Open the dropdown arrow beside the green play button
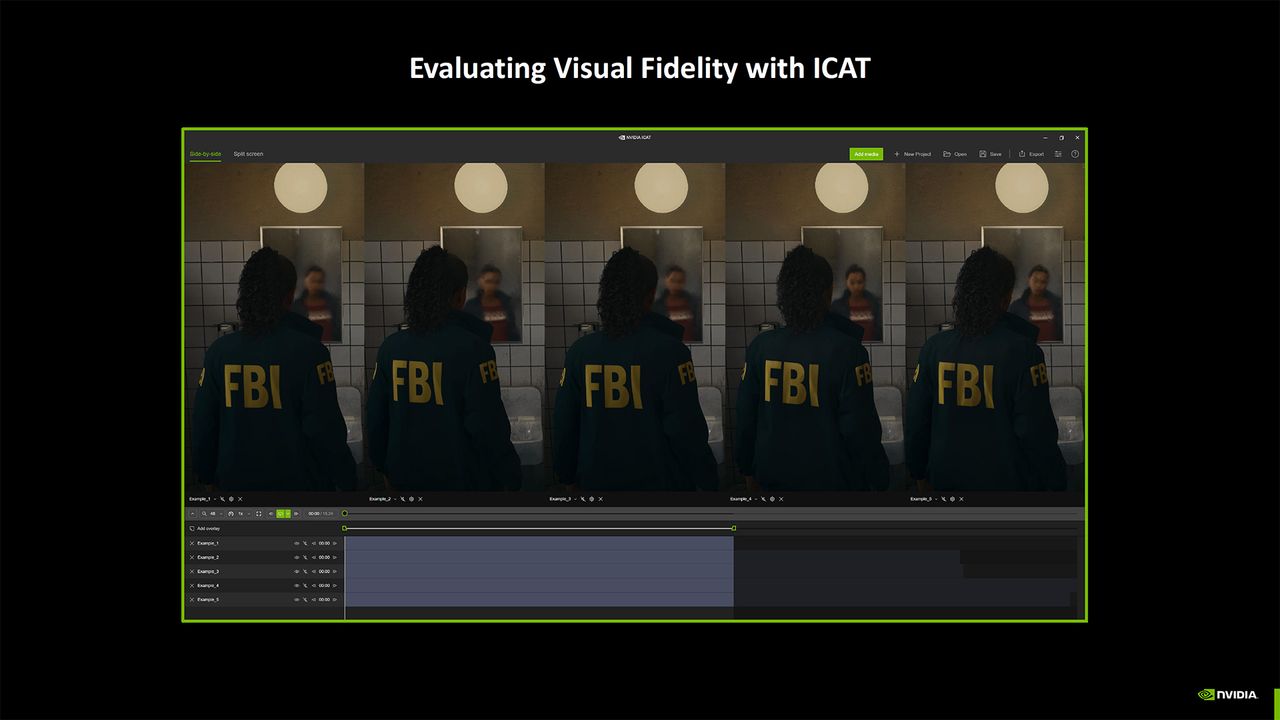This screenshot has width=1280, height=720. [288, 513]
